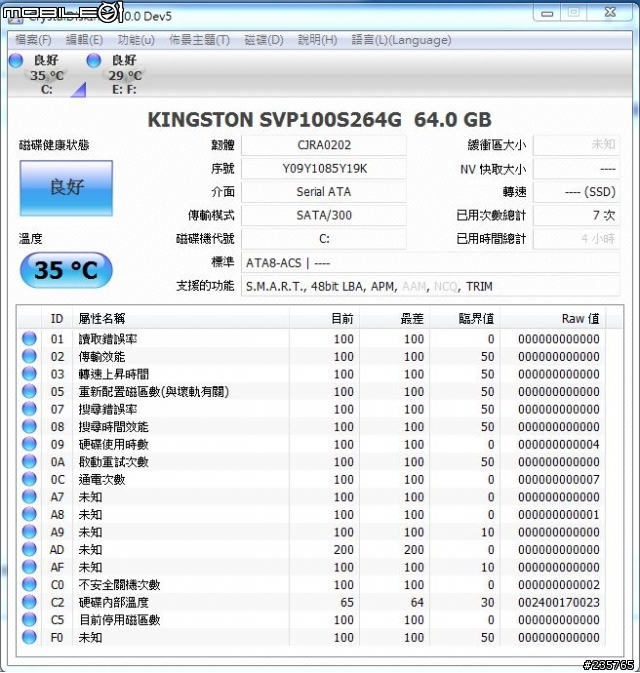Click status icon for attribute 07 搜尋錯誤率
The height and width of the screenshot is (673, 640).
(x=29, y=409)
